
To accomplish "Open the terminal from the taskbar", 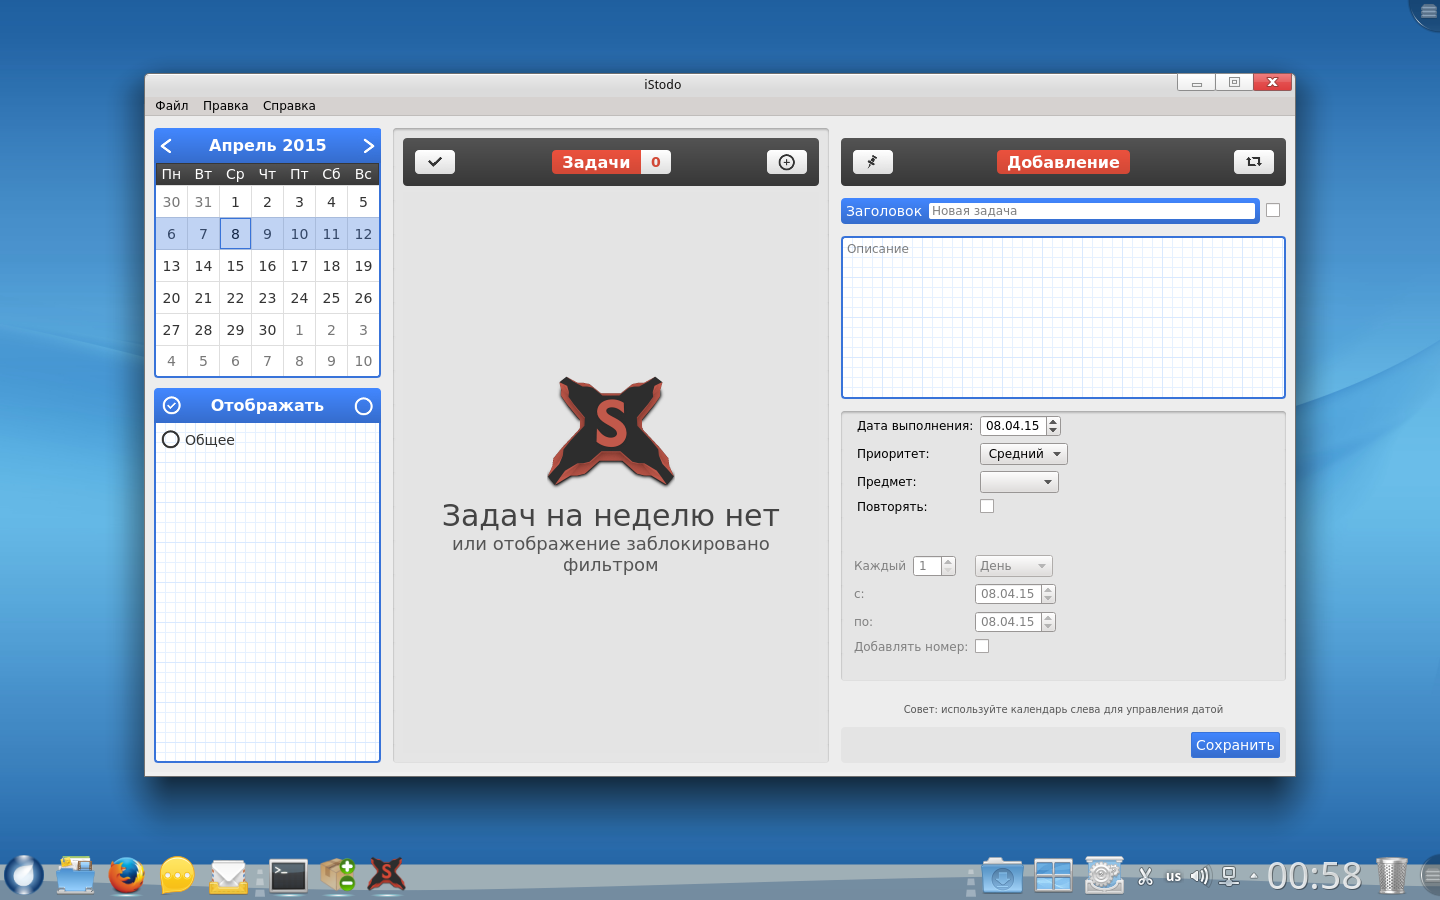I will tap(288, 876).
